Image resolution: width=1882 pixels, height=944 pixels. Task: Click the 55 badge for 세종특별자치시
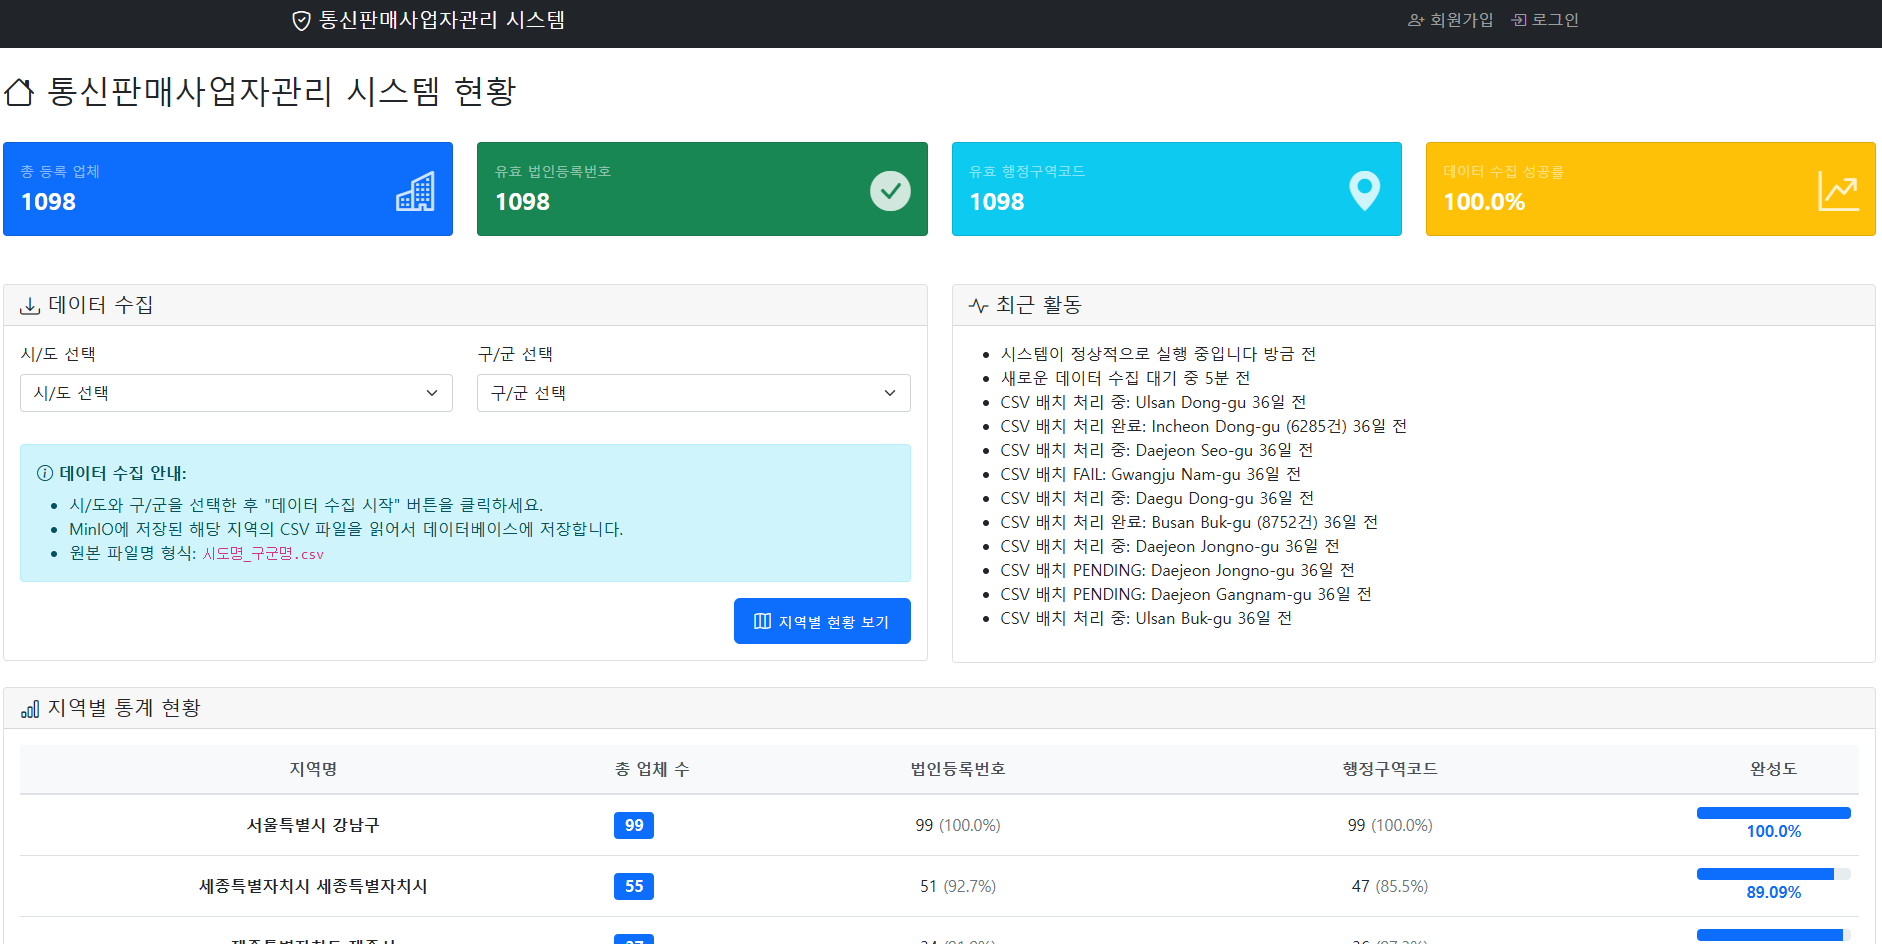point(633,886)
